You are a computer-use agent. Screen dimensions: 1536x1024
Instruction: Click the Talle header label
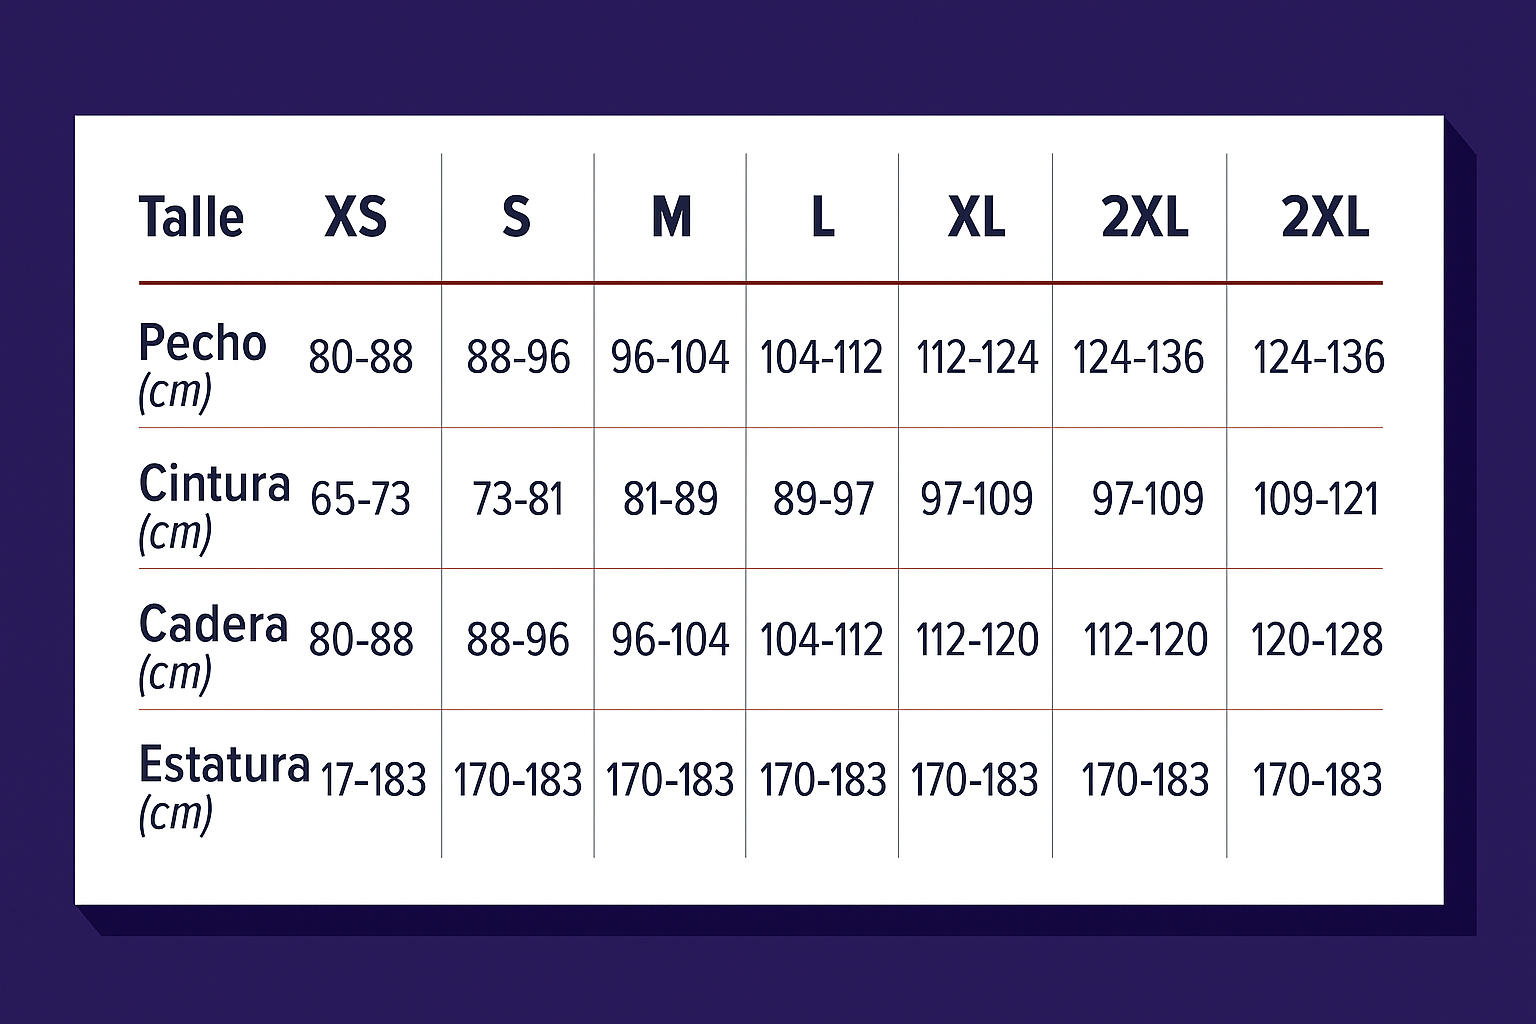point(191,217)
